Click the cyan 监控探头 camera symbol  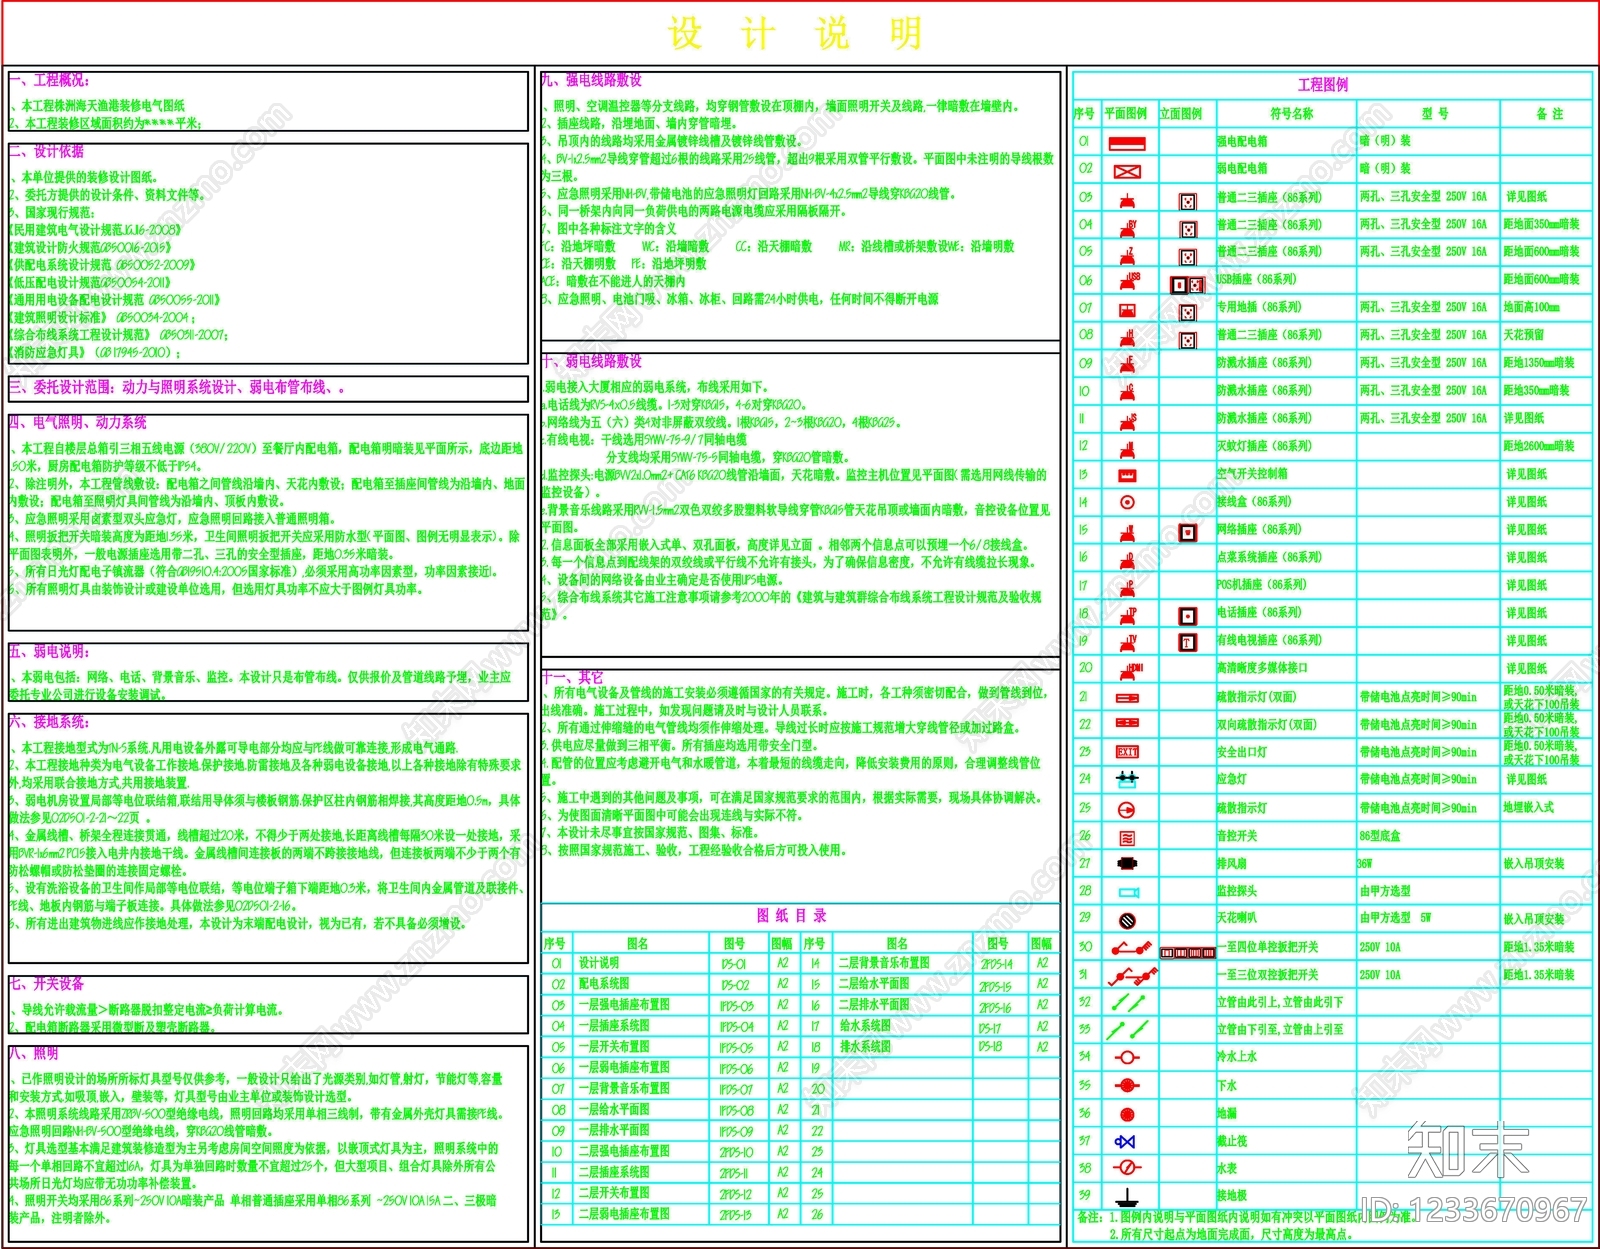1129,892
